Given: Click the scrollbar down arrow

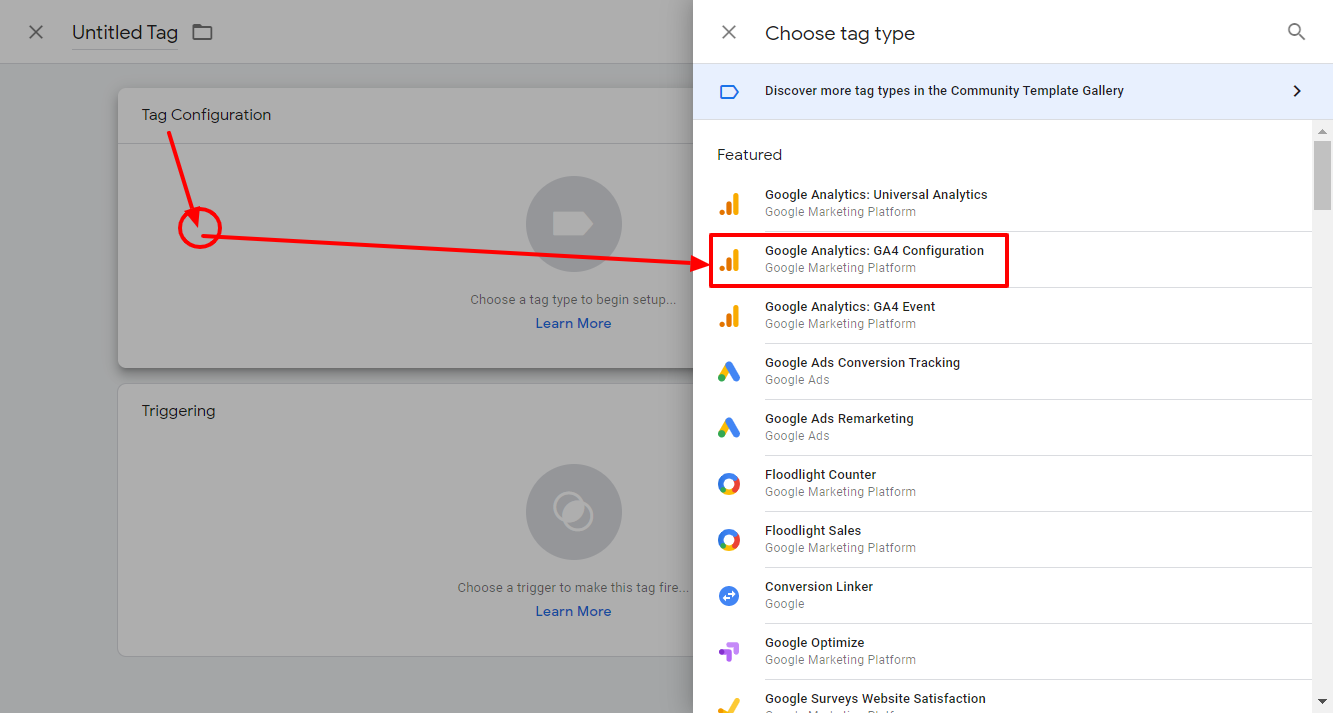Looking at the screenshot, I should click(1322, 701).
